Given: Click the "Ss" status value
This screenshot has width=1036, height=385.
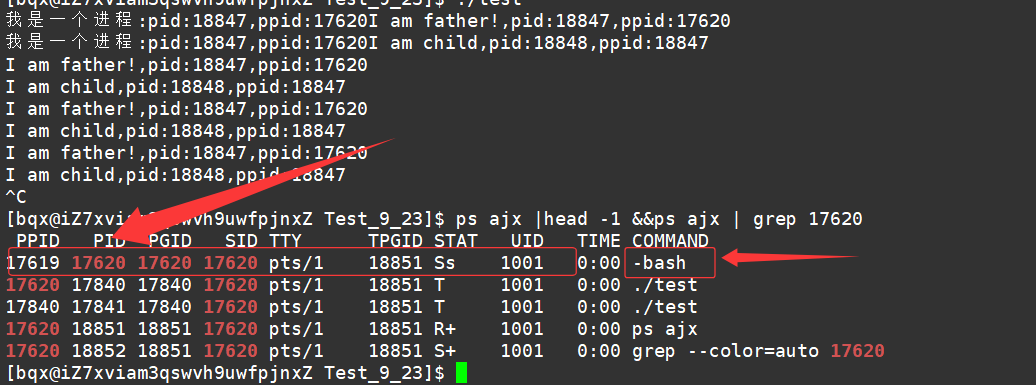Looking at the screenshot, I should (445, 263).
